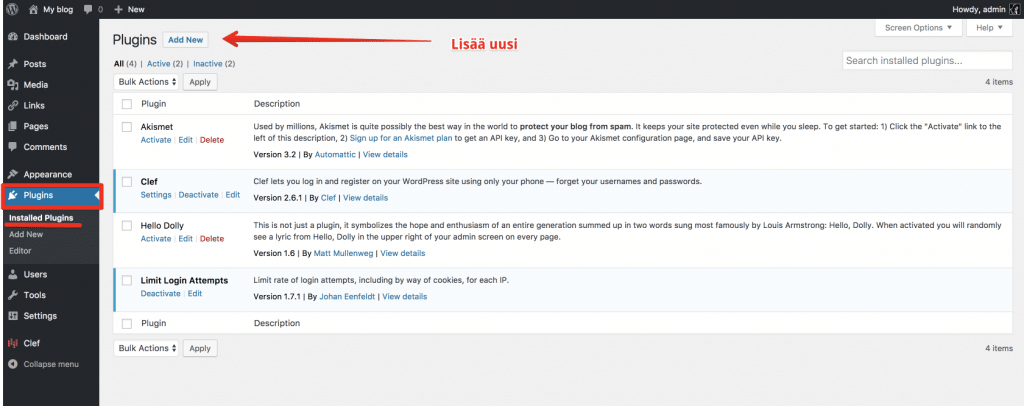Viewport: 1024px width, 406px height.
Task: Delete the Hello Dolly plugin
Action: pyautogui.click(x=212, y=239)
